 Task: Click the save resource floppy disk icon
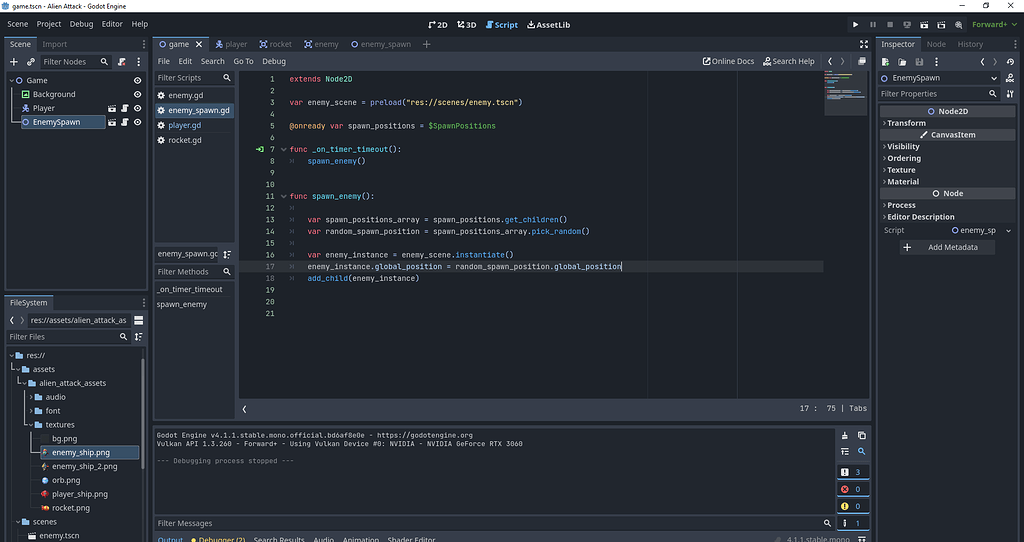(921, 62)
